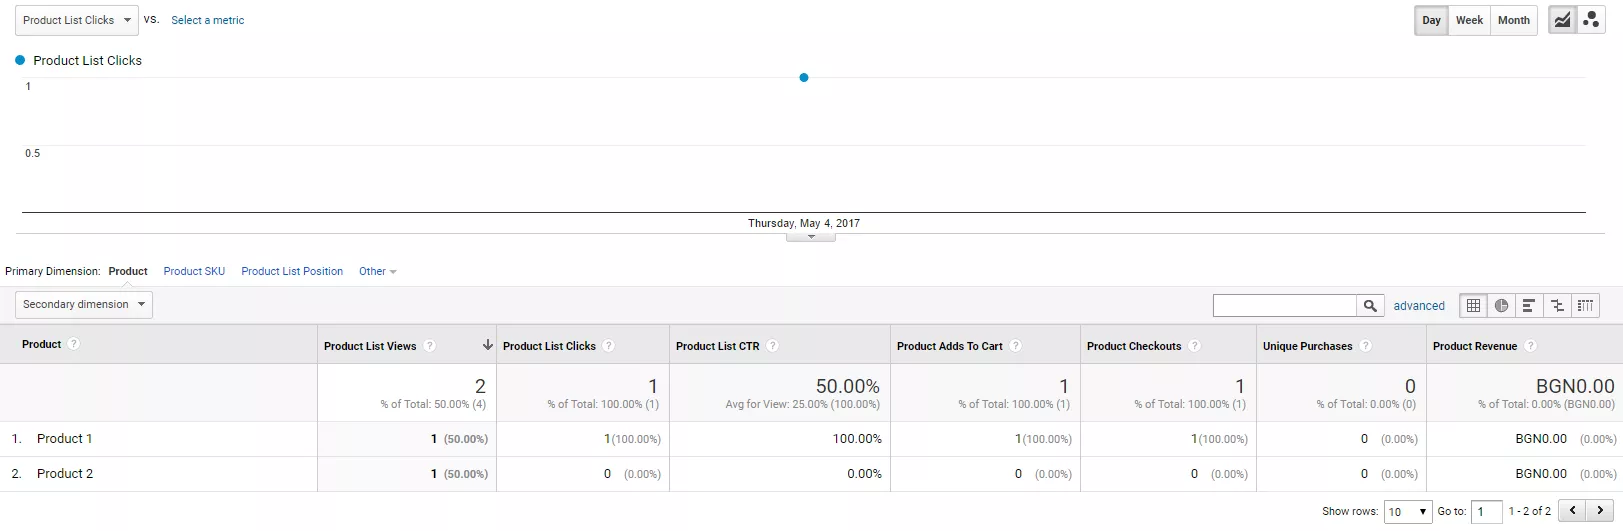Open help for Product List CTR
This screenshot has height=531, width=1623.
coord(772,346)
